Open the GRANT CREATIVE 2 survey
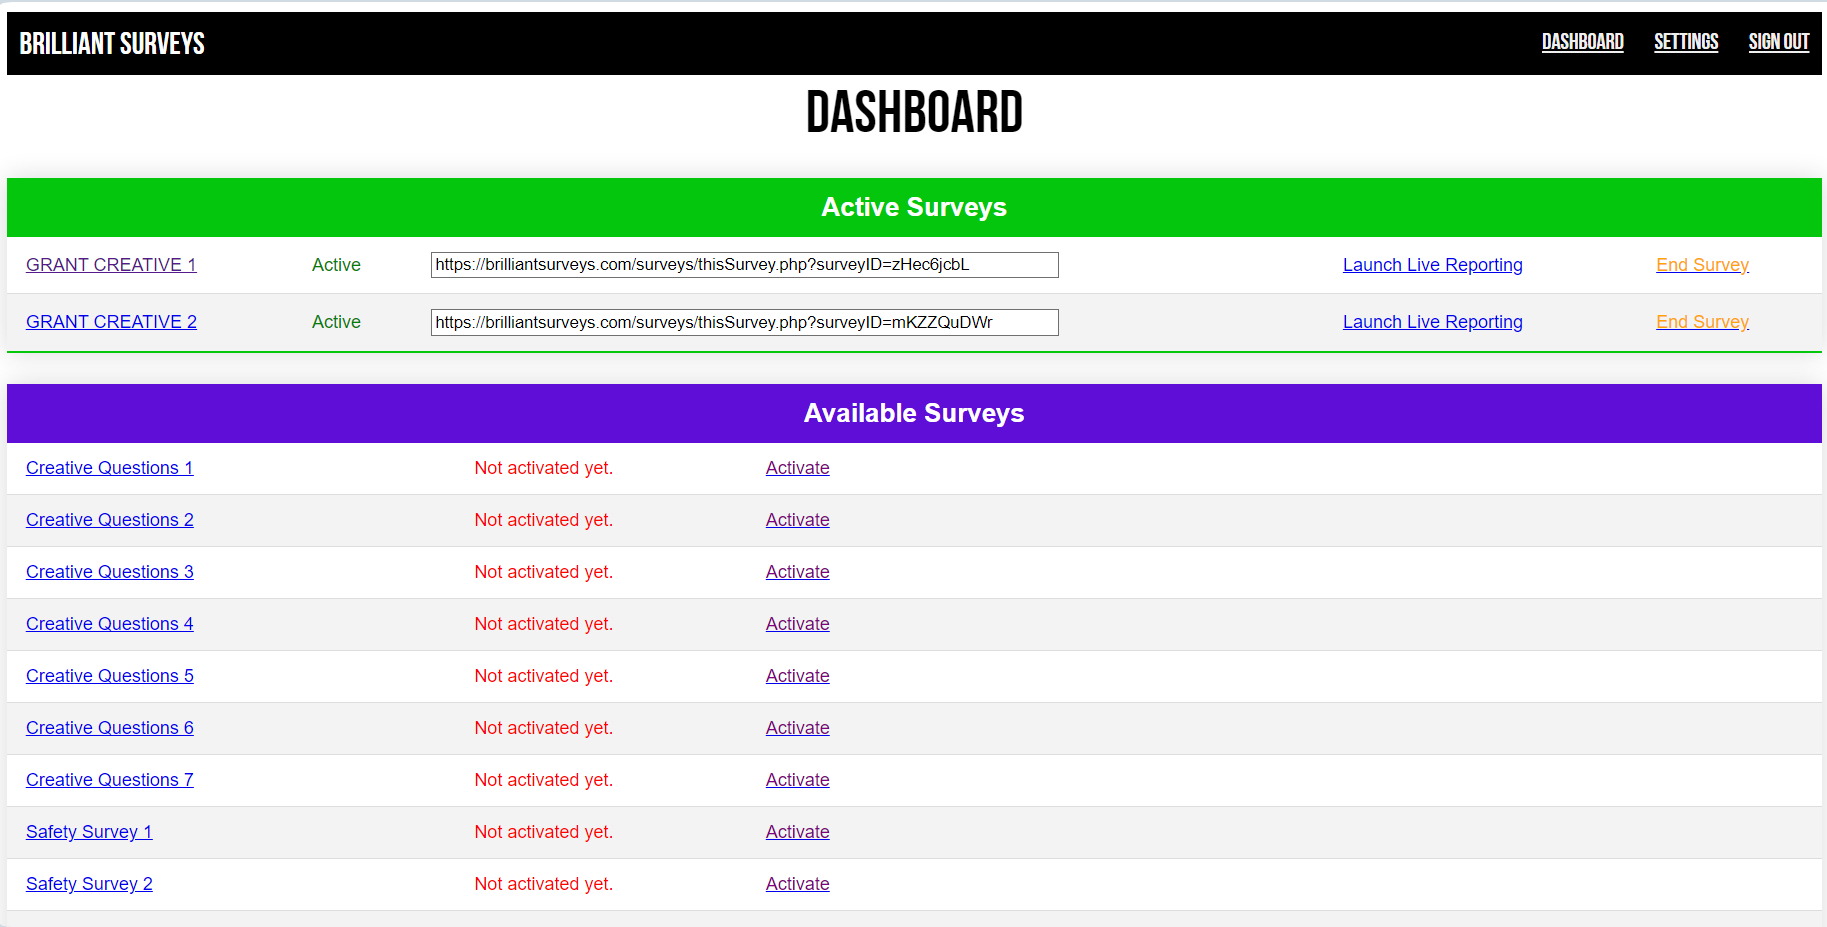The image size is (1827, 927). coord(111,322)
